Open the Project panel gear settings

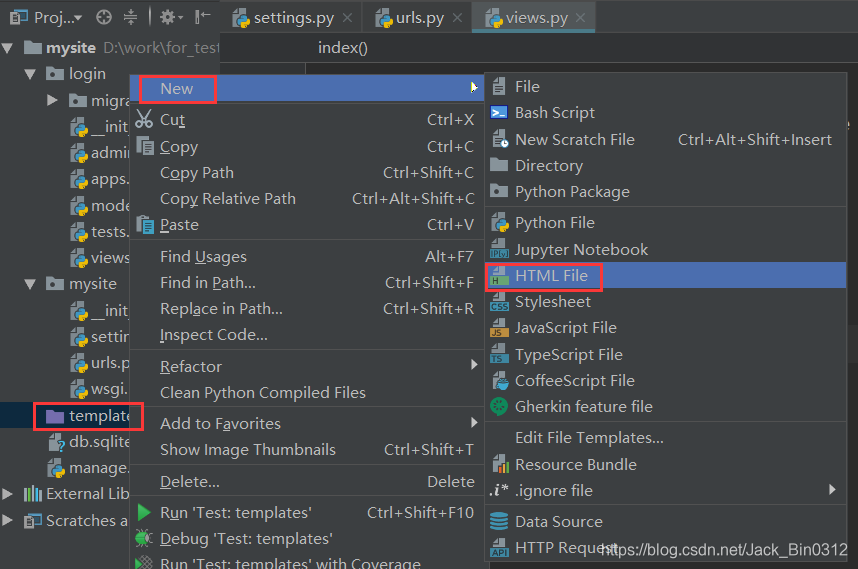tap(170, 18)
